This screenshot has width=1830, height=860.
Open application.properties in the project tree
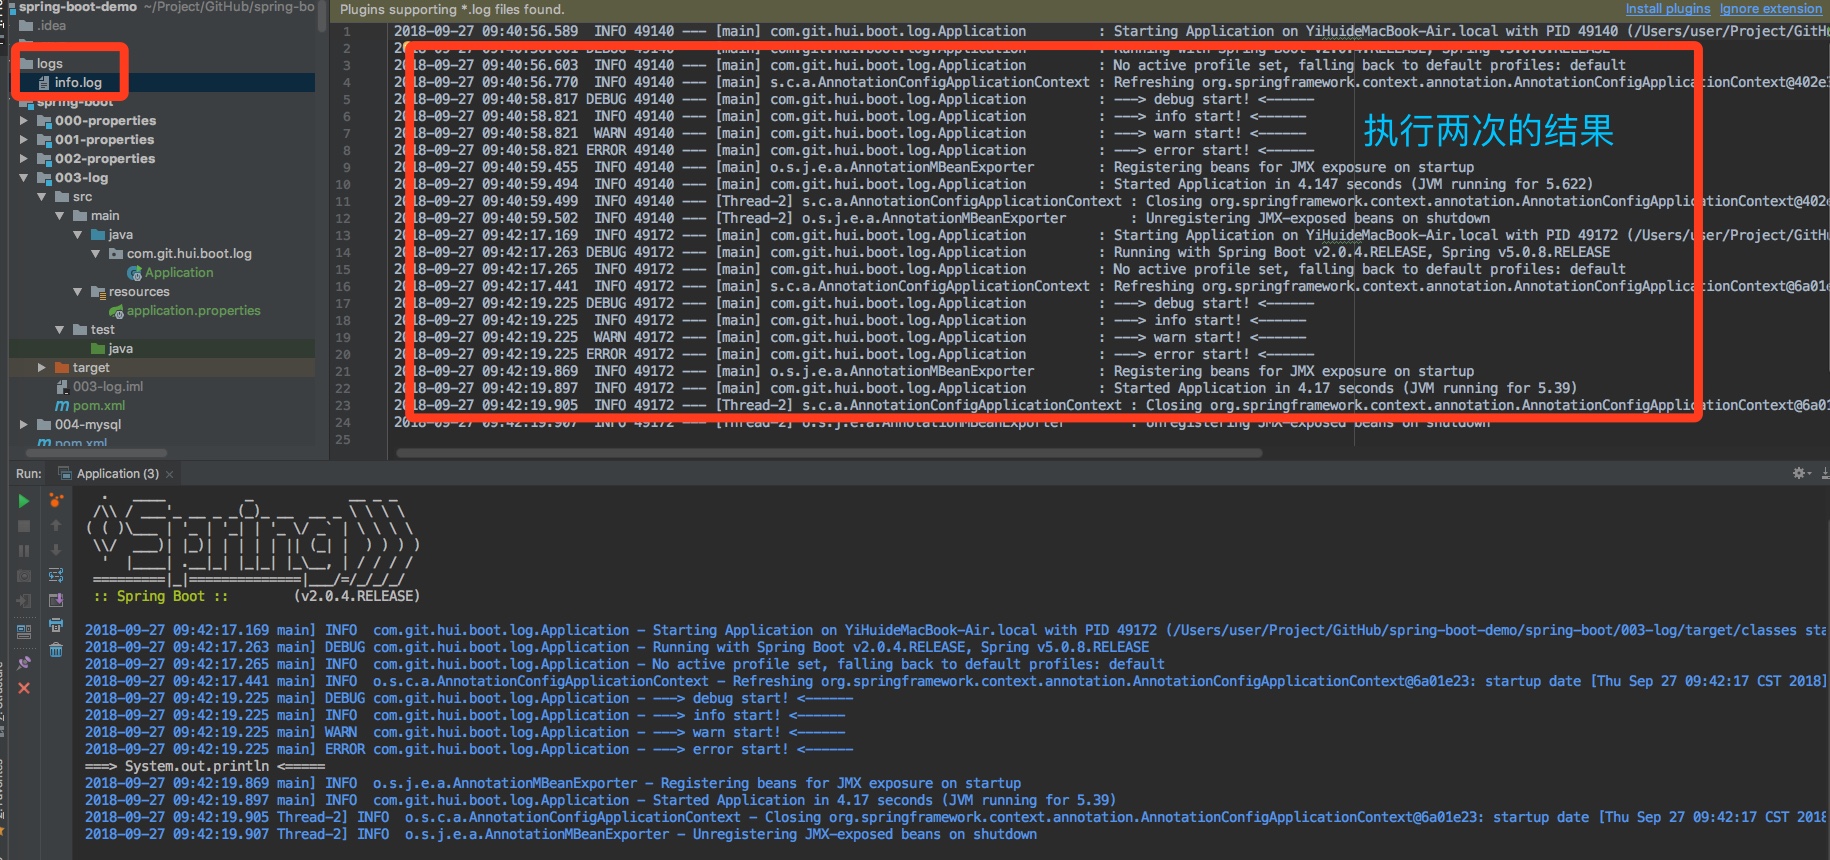point(193,311)
